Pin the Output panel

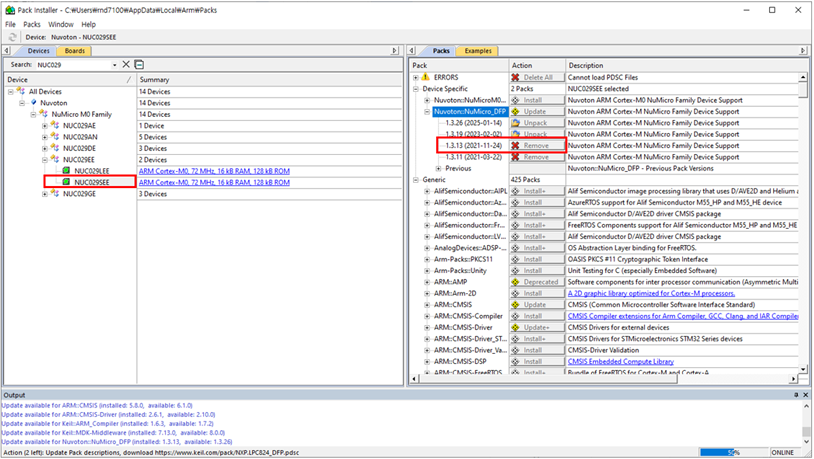point(796,395)
